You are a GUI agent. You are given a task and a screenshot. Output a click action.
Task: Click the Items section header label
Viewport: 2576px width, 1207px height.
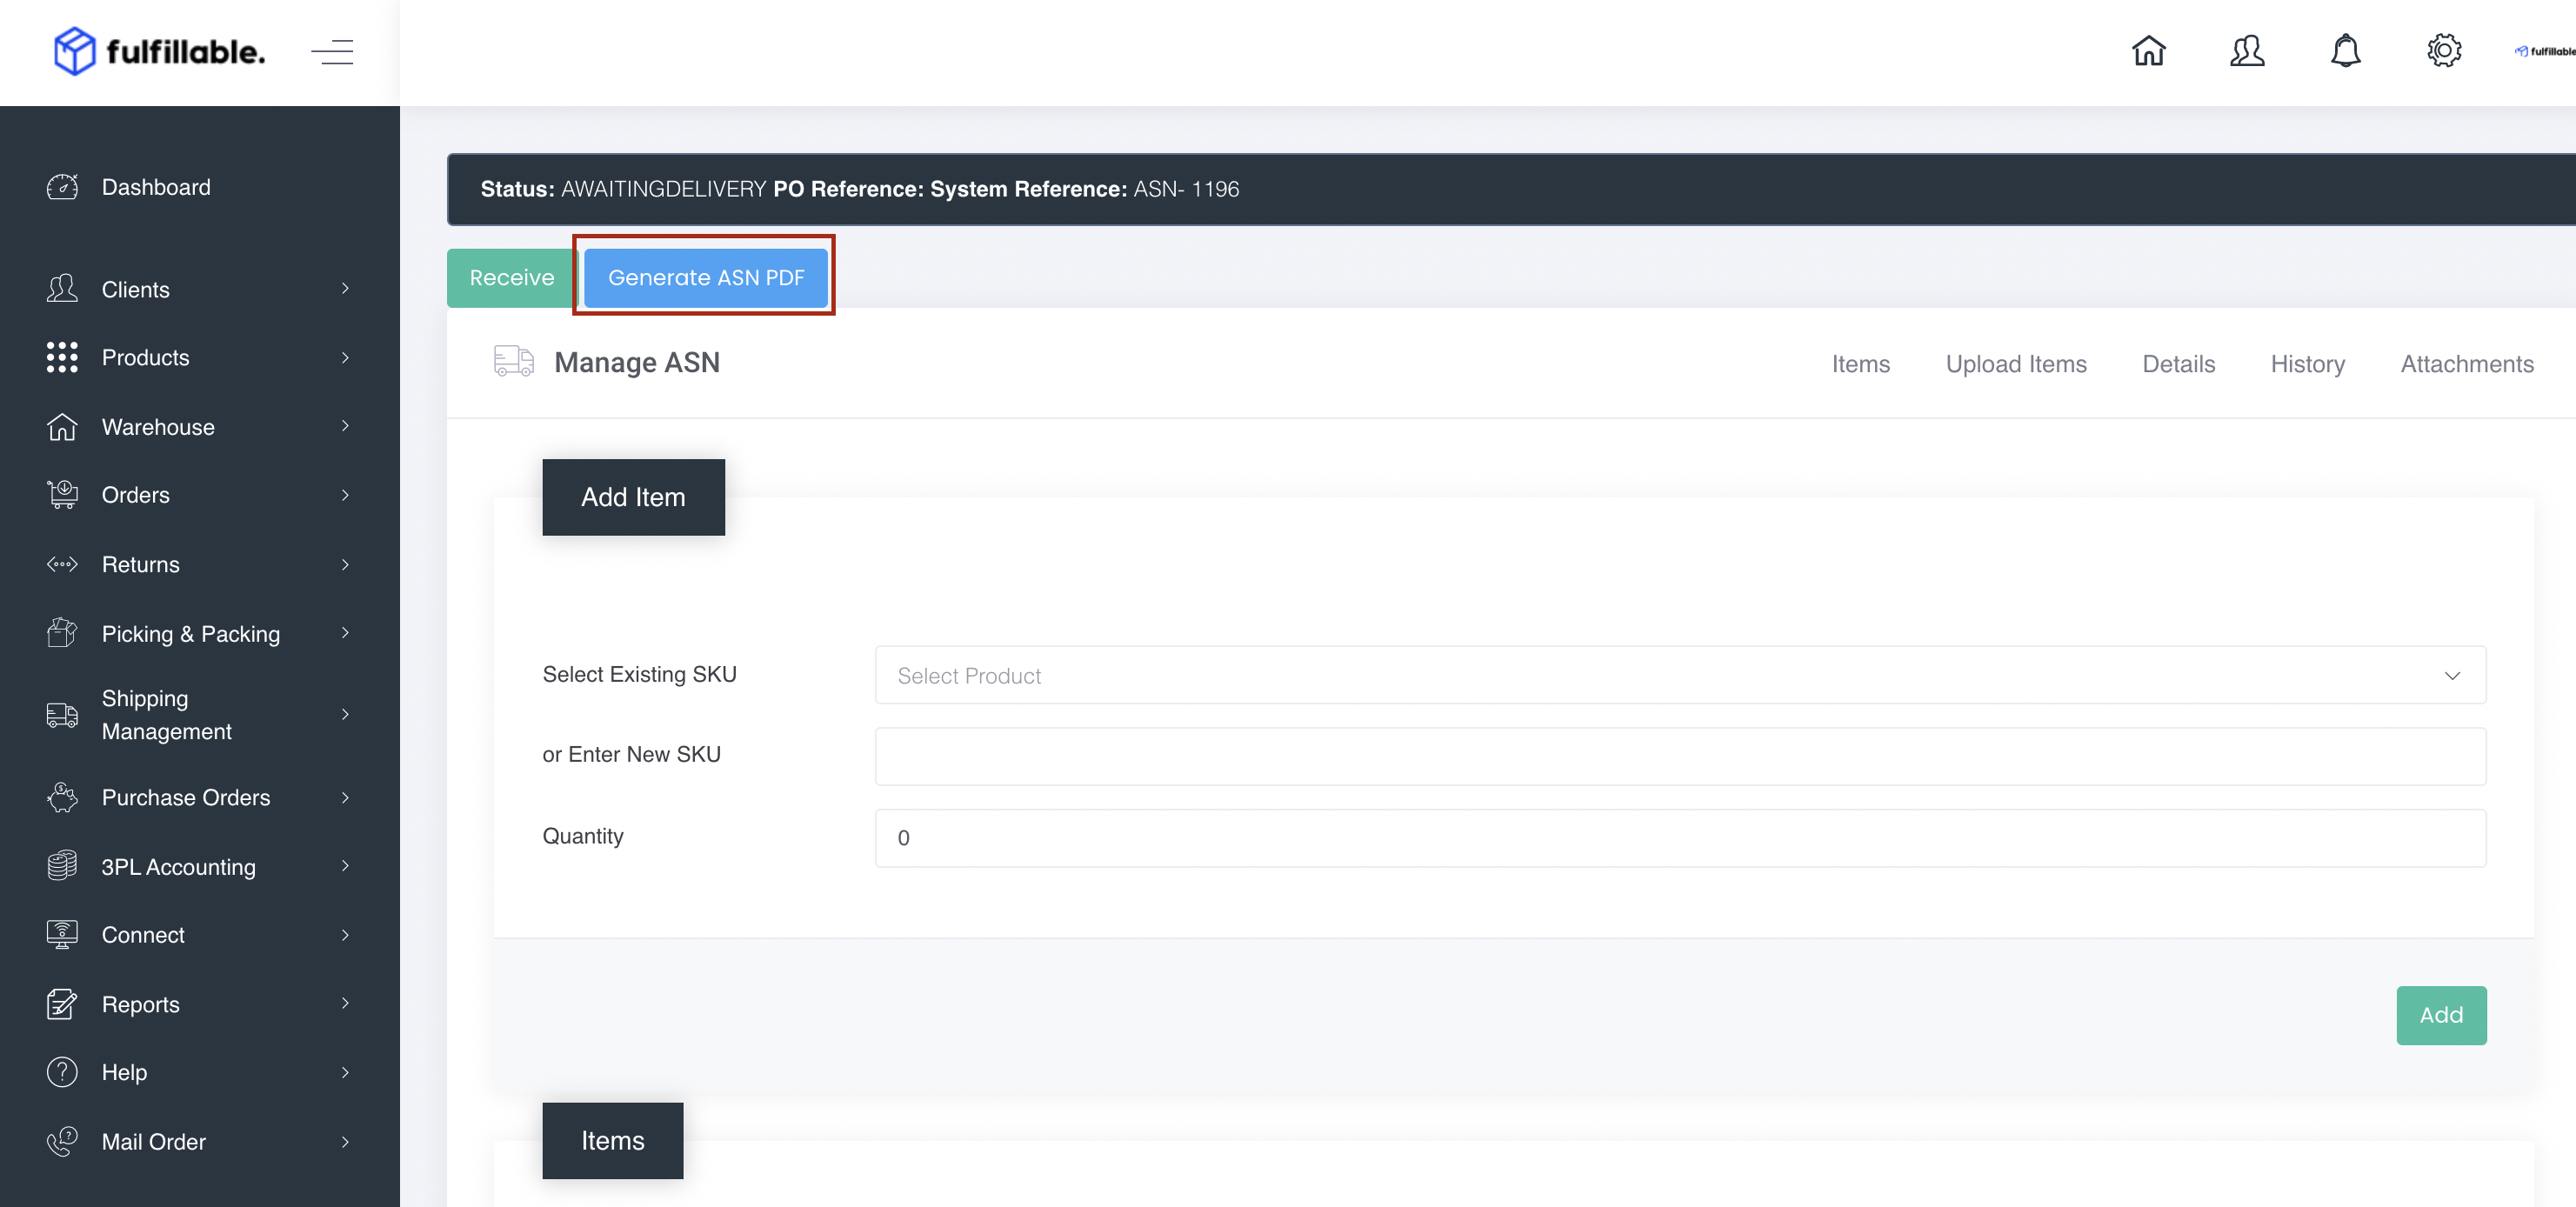pyautogui.click(x=613, y=1141)
